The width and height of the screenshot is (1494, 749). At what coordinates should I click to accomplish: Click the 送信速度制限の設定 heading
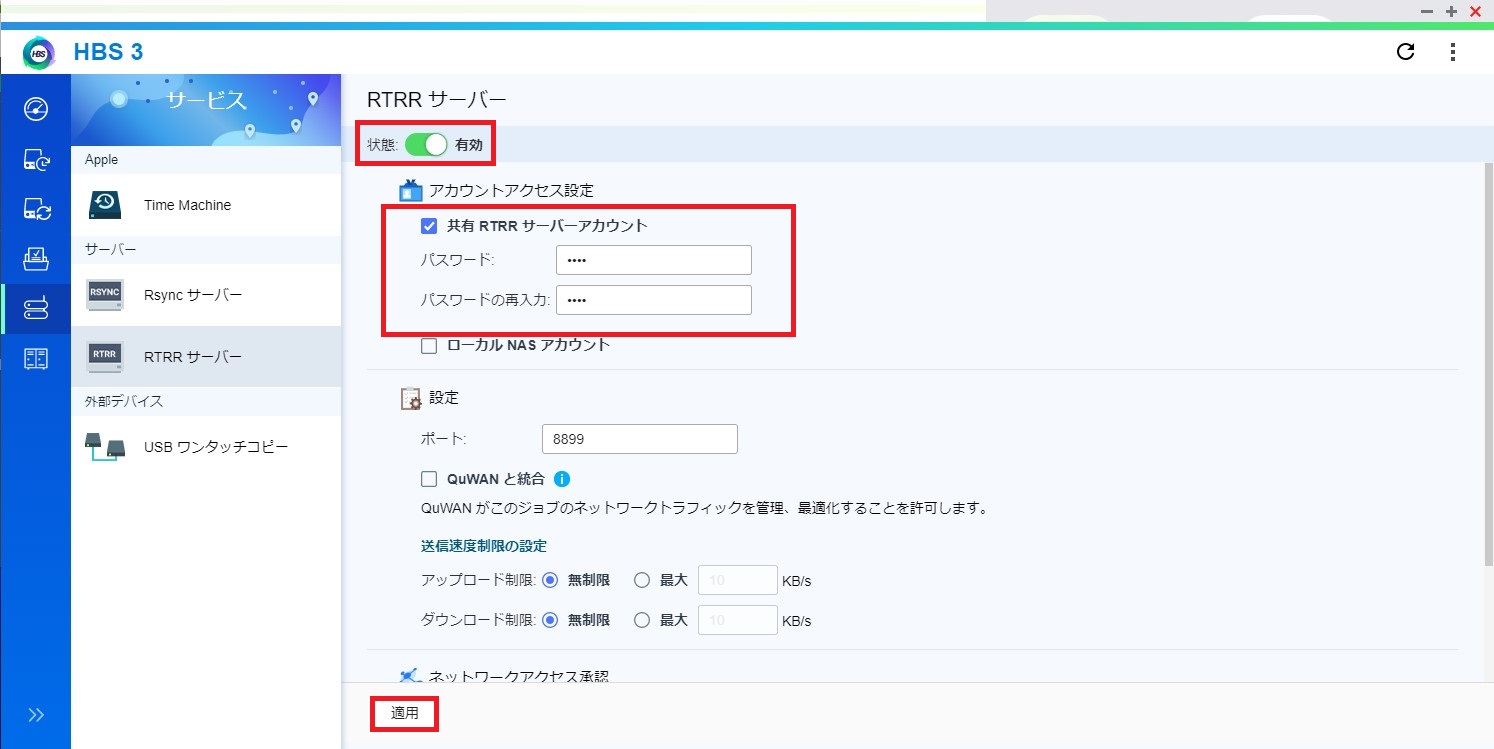[484, 546]
